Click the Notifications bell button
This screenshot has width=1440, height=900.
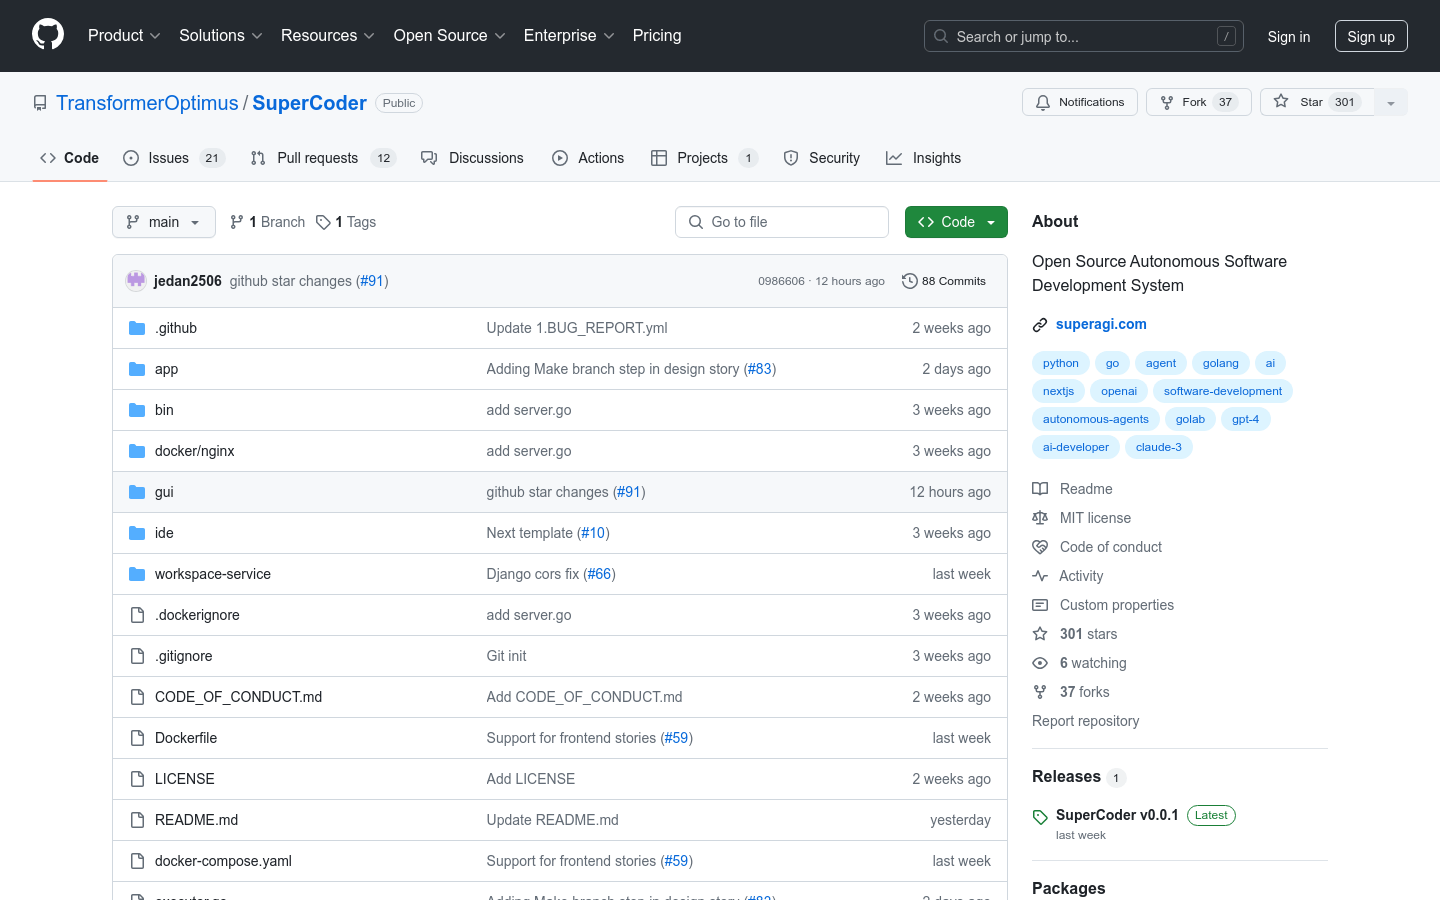click(x=1080, y=102)
